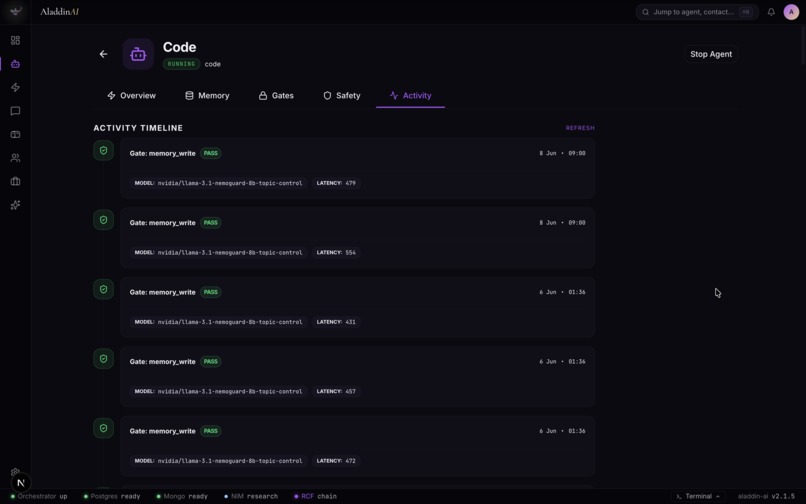Open the sparkles icon in sidebar
806x504 pixels.
click(15, 205)
